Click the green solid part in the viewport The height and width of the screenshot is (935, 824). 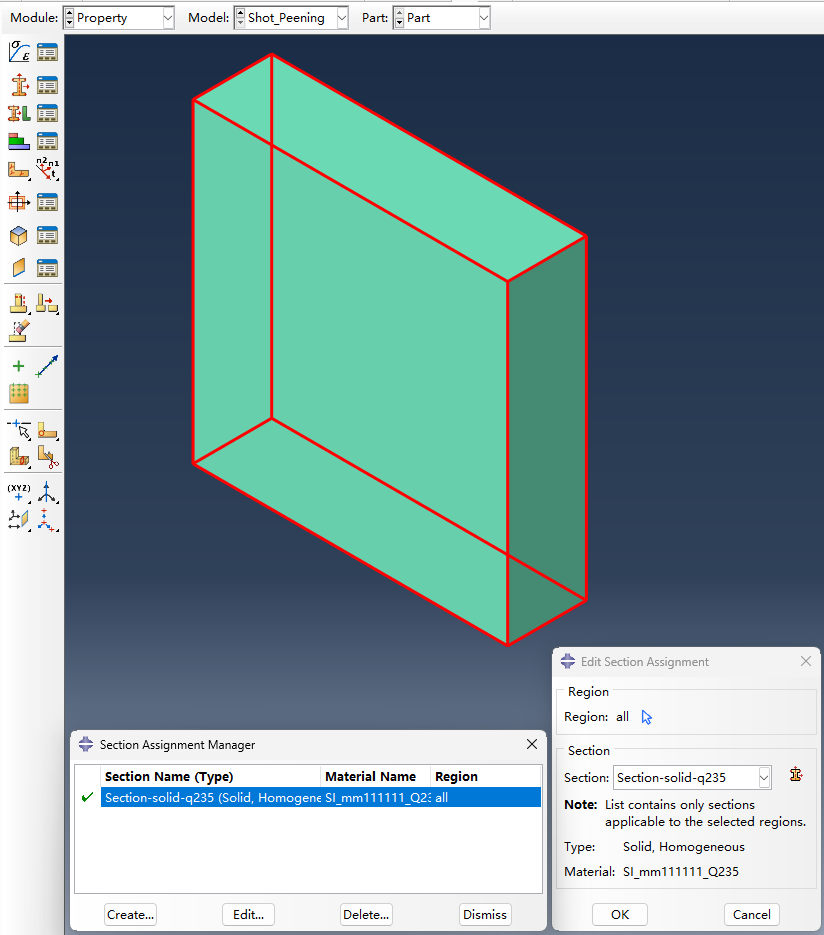[390, 349]
